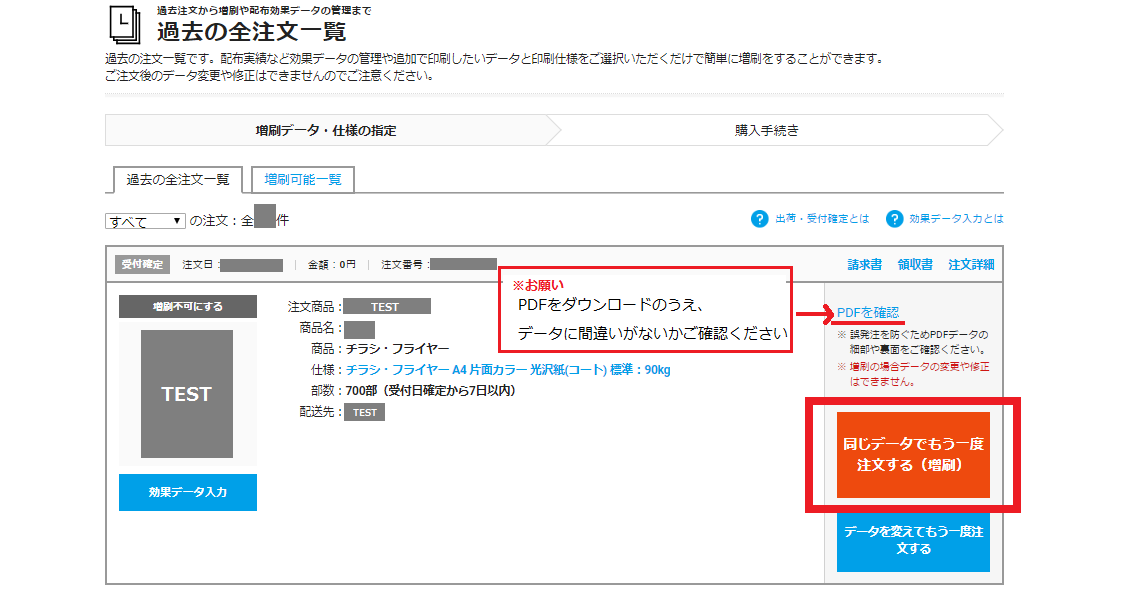The image size is (1129, 613).
Task: Click the 購入手続き step in progress bar
Action: pos(767,130)
